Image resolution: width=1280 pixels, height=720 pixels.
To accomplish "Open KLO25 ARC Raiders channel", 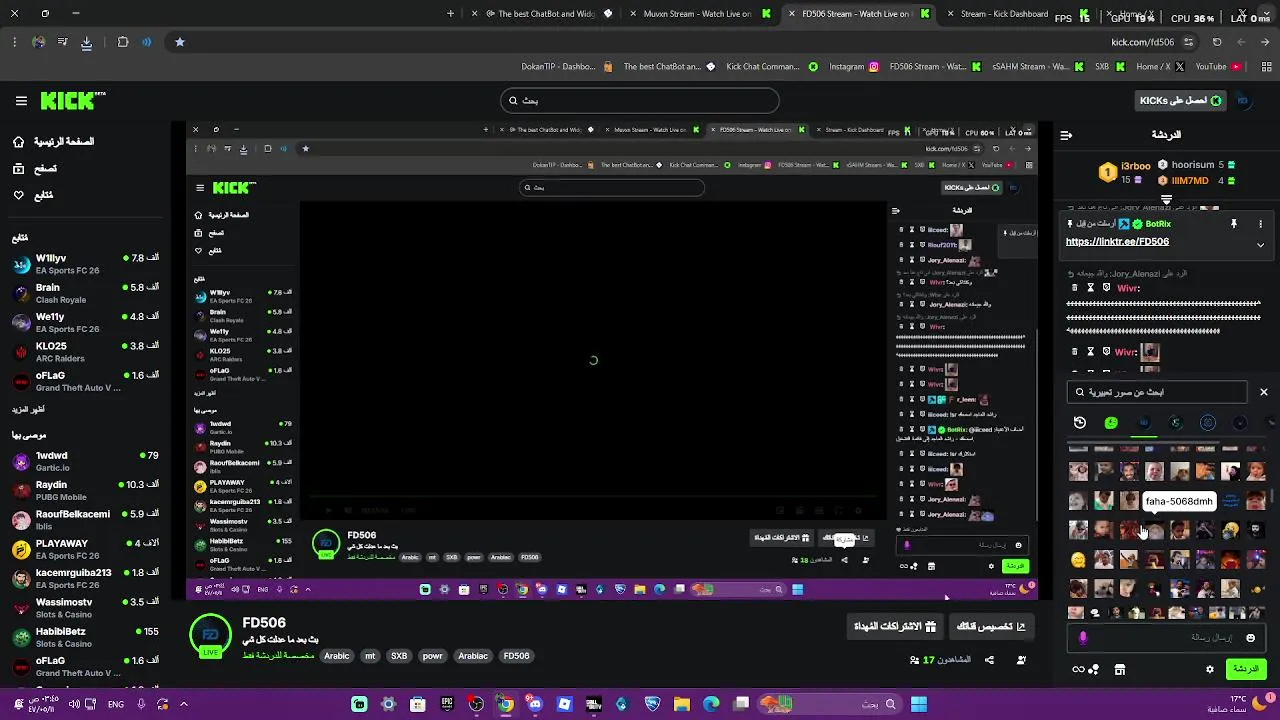I will point(85,352).
